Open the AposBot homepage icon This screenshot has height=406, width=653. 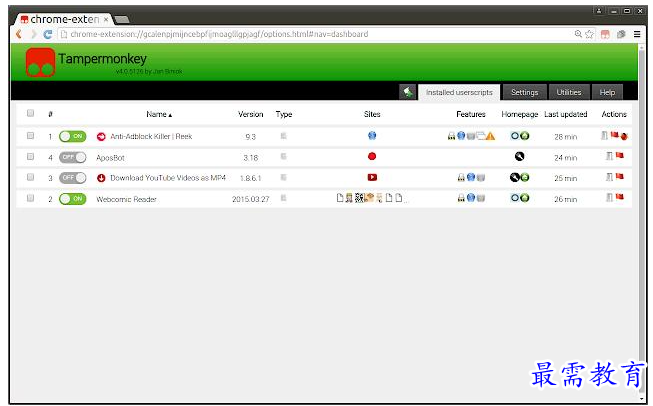(519, 157)
